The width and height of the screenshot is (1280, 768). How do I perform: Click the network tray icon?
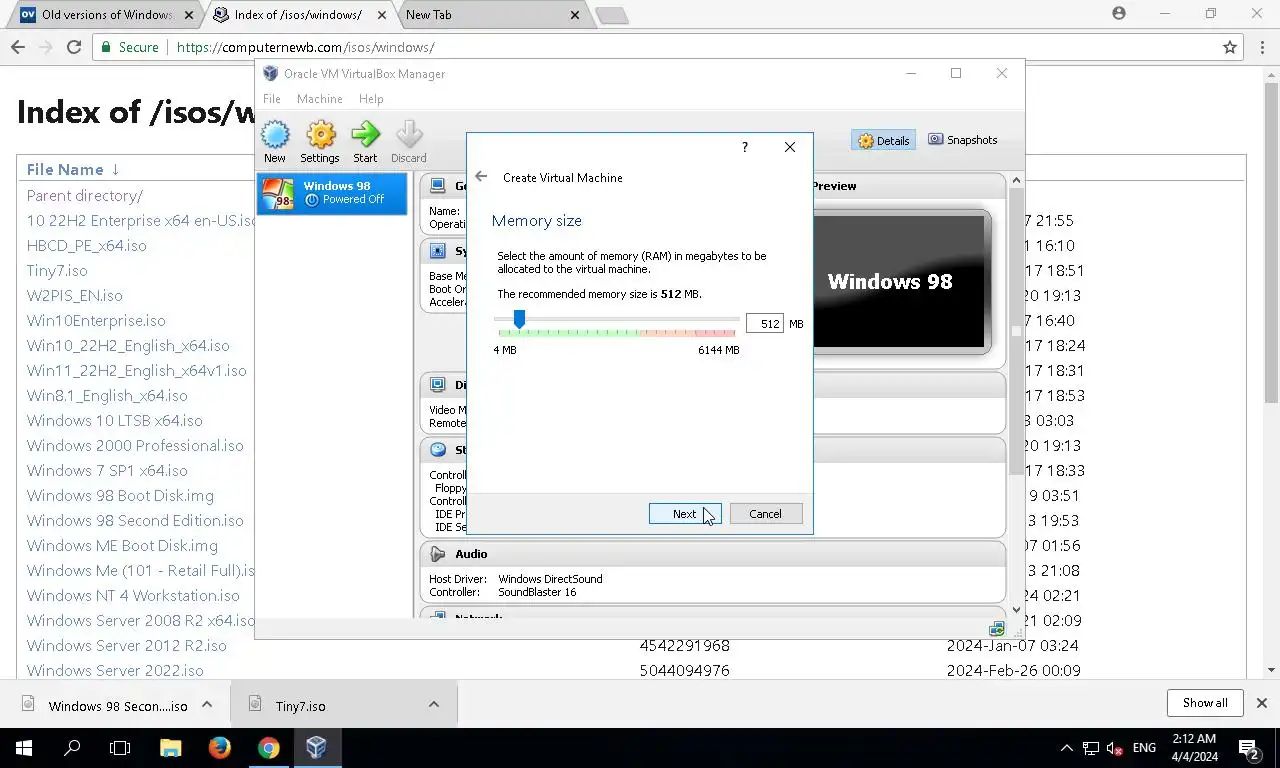1091,748
